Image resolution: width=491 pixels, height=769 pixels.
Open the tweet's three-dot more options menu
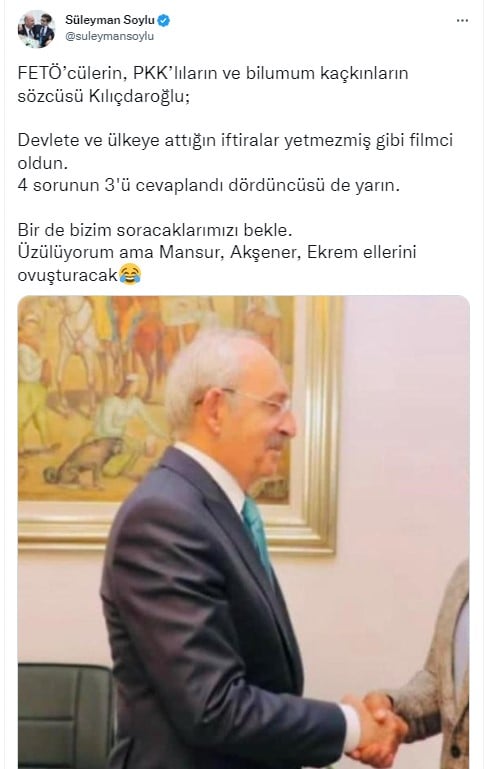tap(462, 21)
